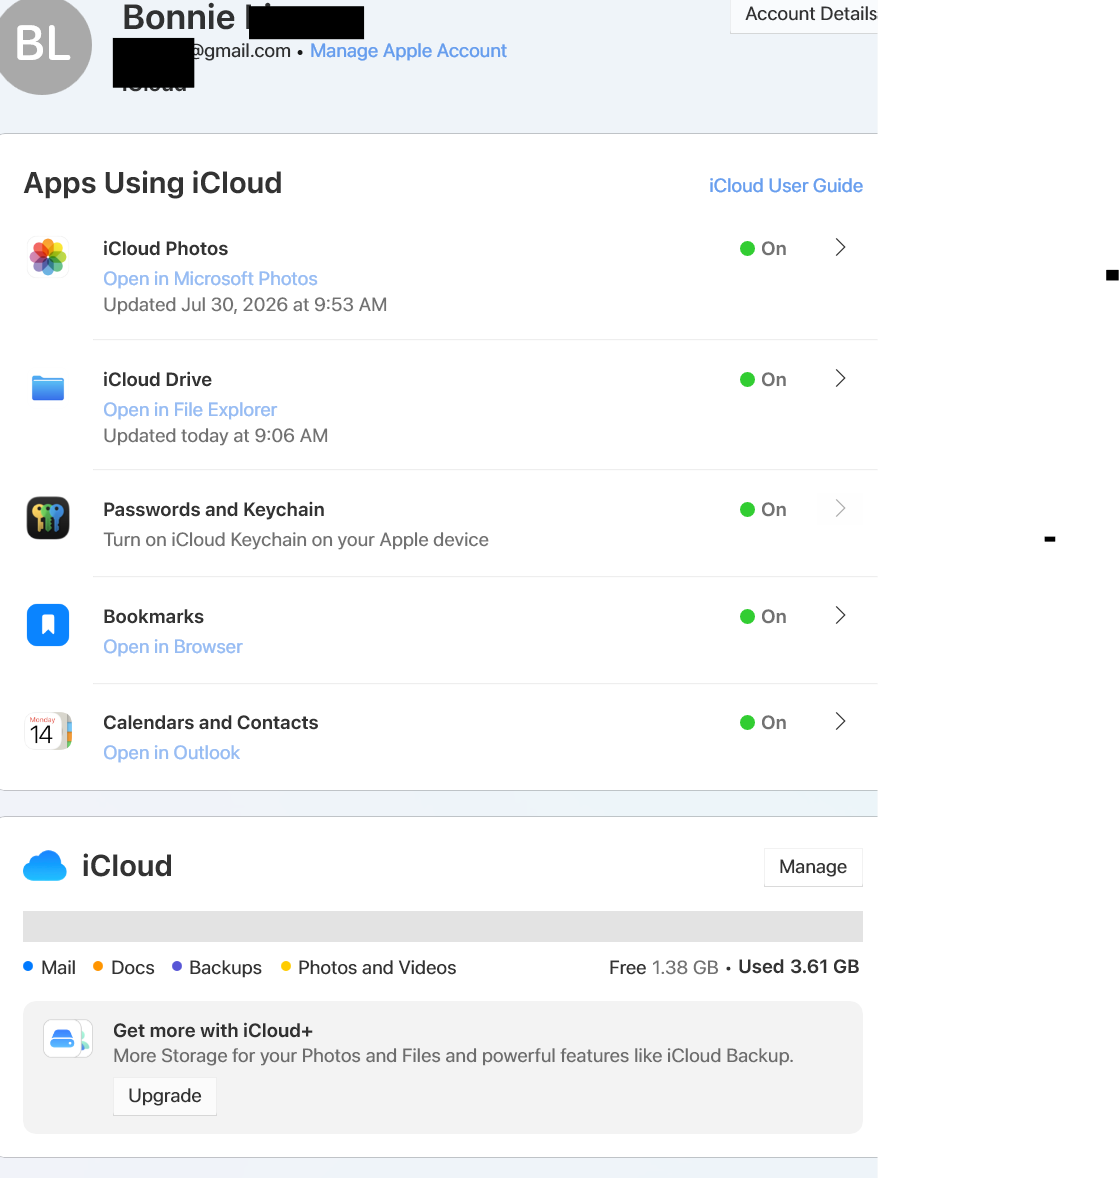Click Open in Outlook link

coord(171,753)
